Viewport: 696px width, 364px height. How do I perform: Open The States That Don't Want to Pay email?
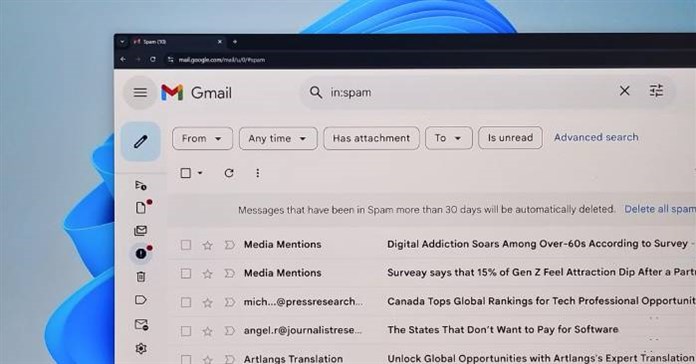point(502,329)
